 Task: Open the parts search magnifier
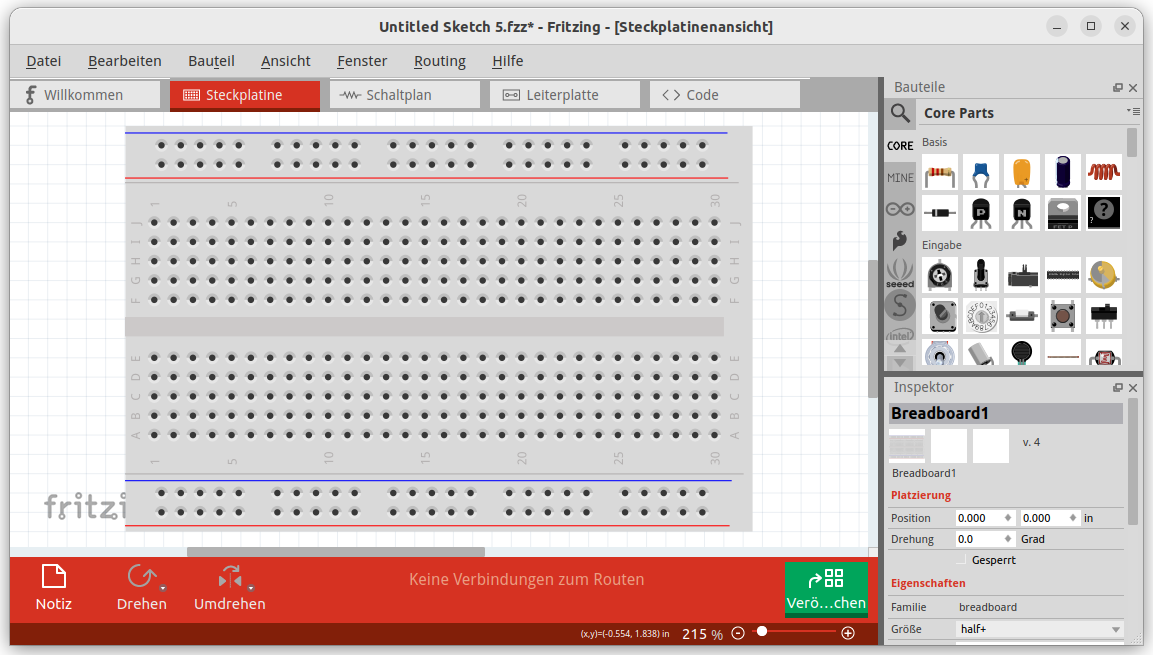(x=900, y=113)
